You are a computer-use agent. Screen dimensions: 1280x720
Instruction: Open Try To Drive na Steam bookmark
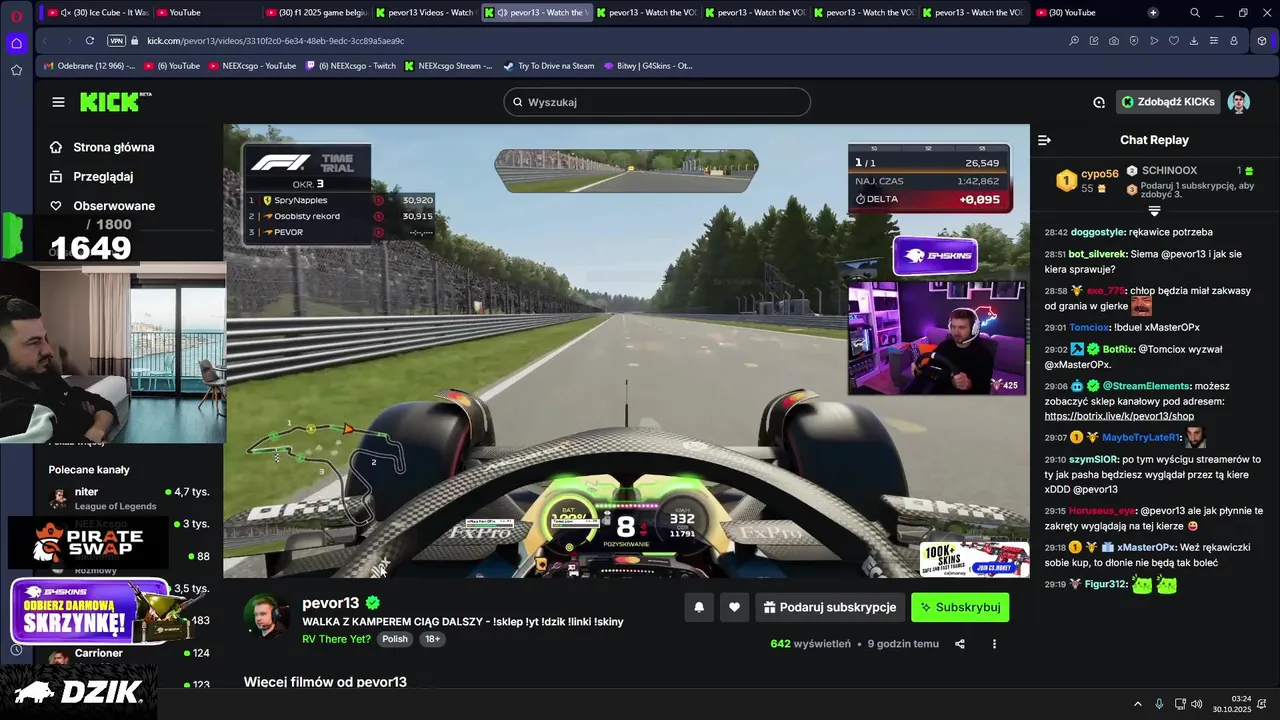pyautogui.click(x=549, y=66)
